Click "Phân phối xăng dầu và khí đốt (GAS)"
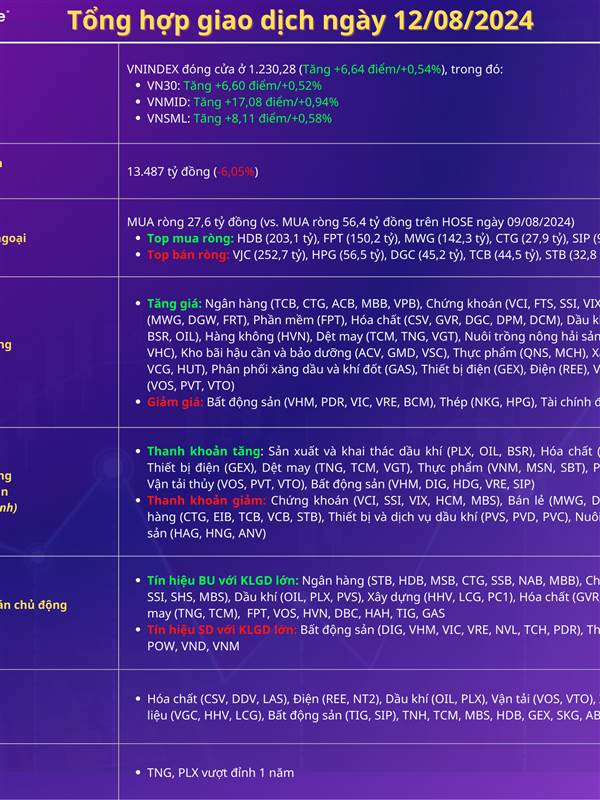Viewport: 600px width, 800px height. [313, 369]
